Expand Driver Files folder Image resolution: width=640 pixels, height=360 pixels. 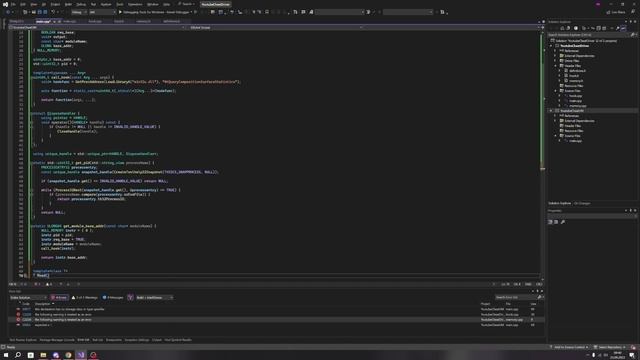pyautogui.click(x=555, y=61)
